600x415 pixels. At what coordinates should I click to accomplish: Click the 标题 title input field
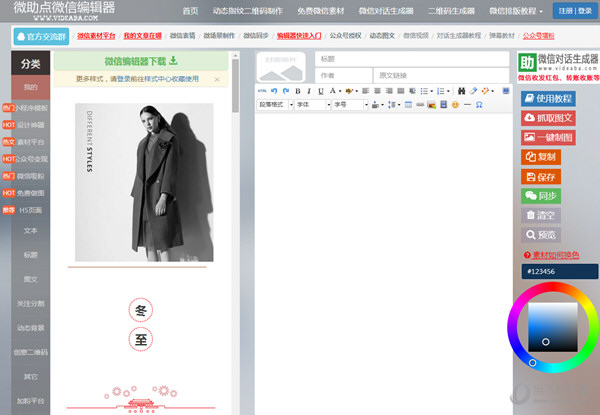(412, 59)
